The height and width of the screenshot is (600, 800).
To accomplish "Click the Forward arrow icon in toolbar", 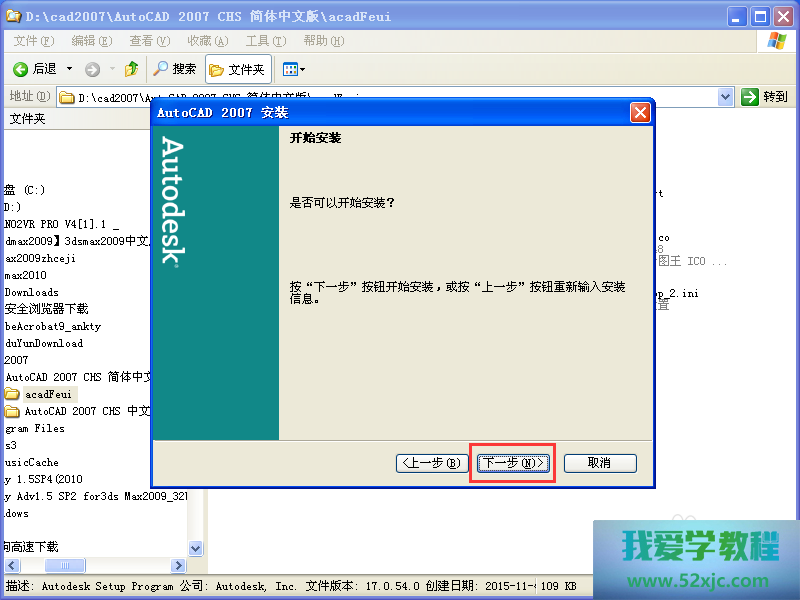I will (93, 69).
